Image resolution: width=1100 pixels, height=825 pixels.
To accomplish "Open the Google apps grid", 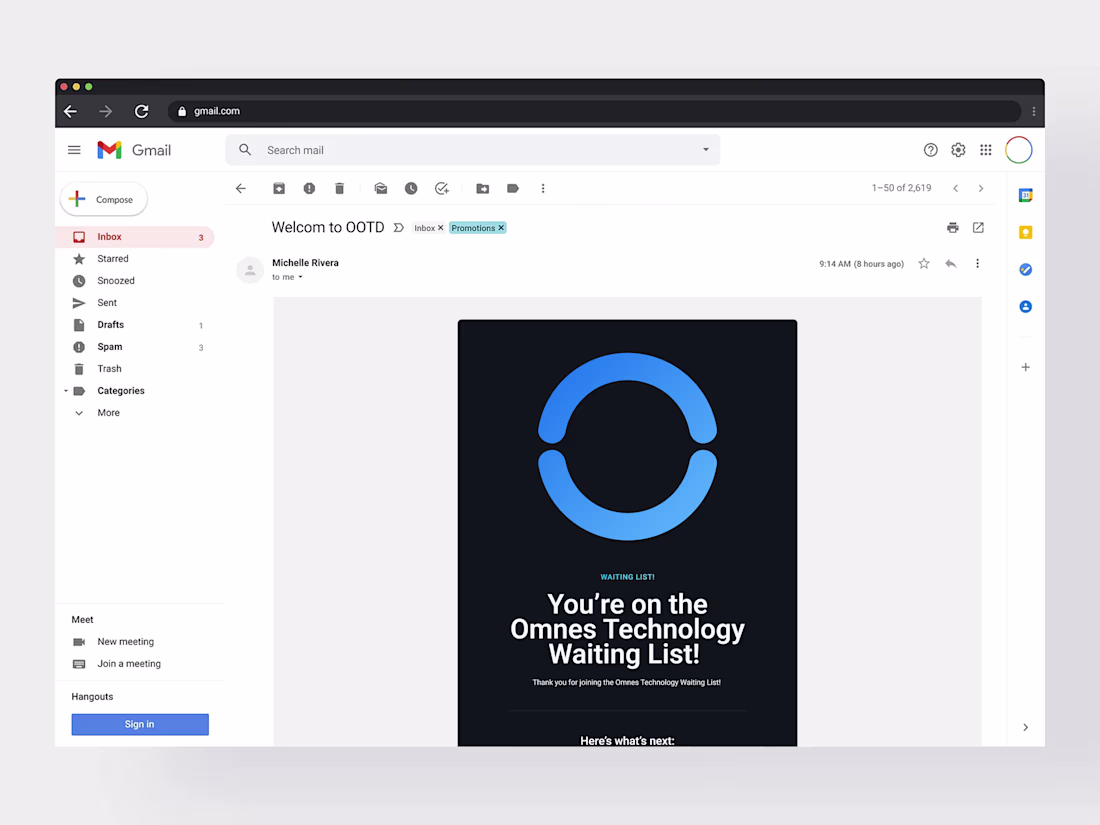I will [986, 150].
